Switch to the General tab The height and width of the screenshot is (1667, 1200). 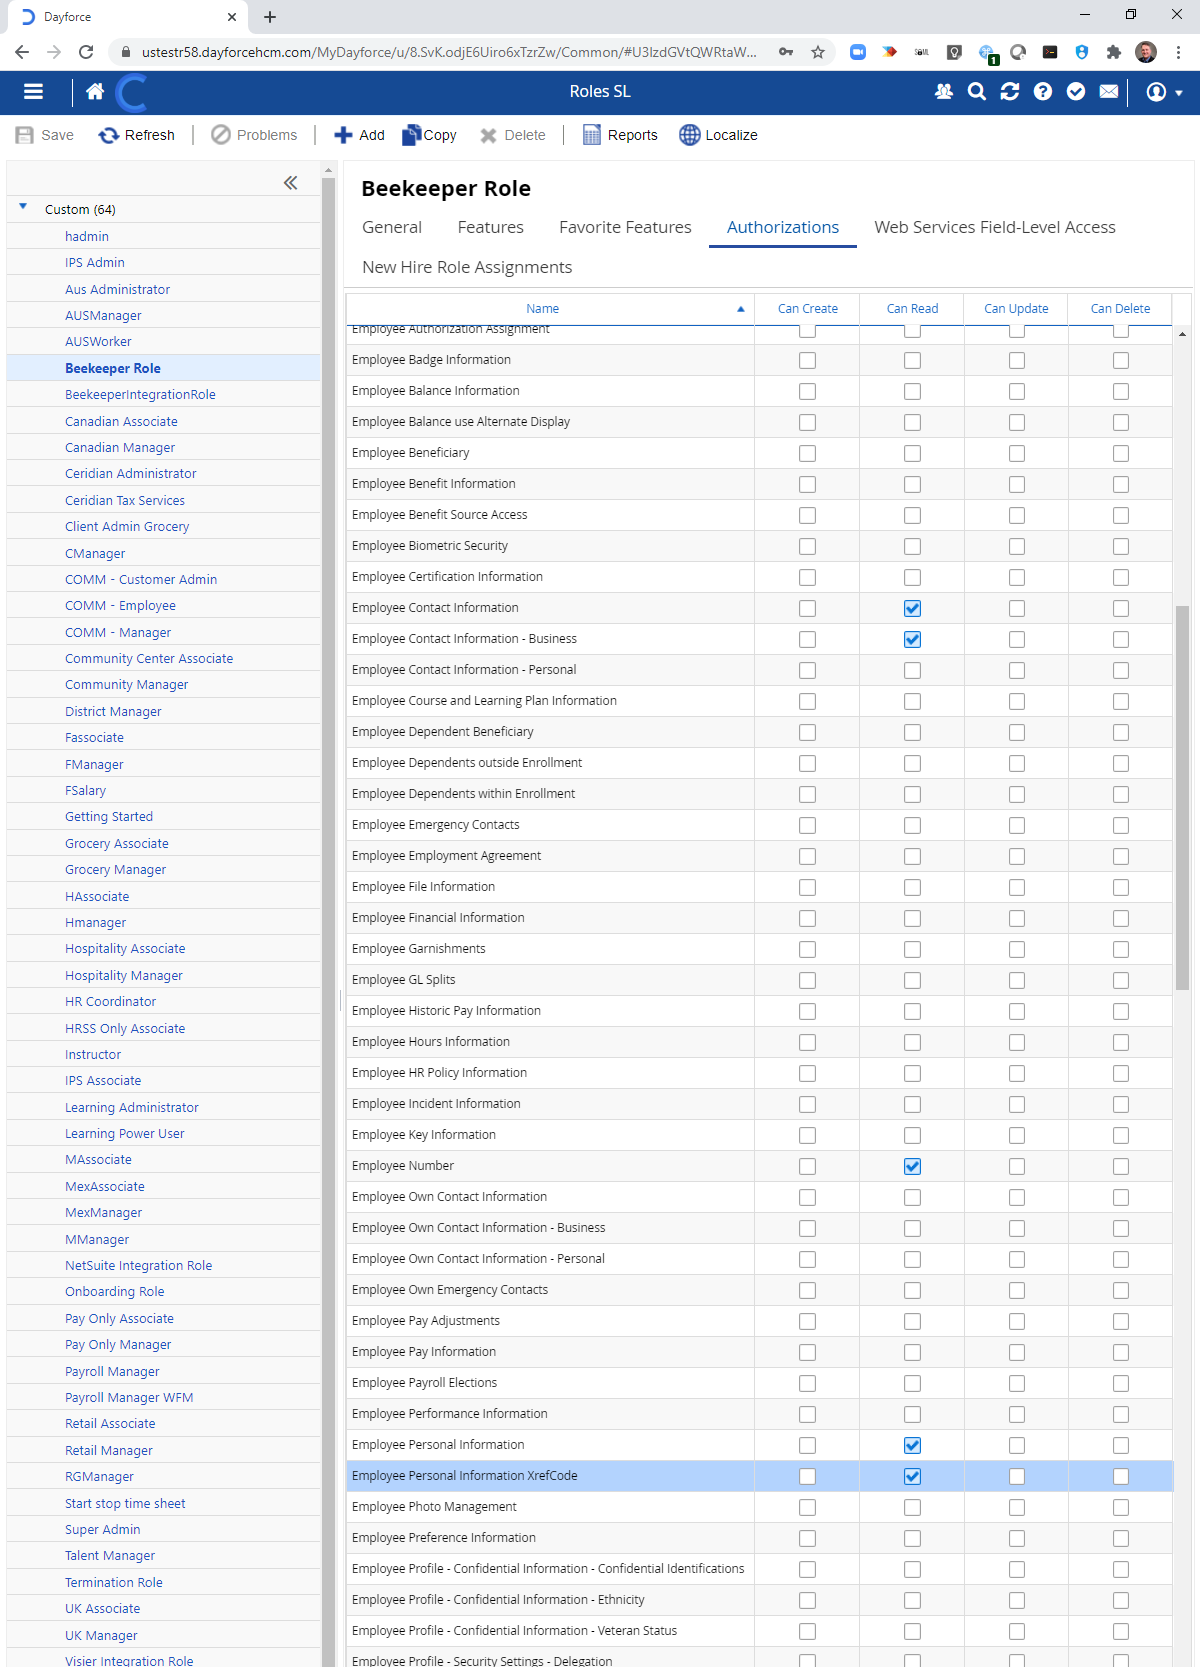[392, 228]
